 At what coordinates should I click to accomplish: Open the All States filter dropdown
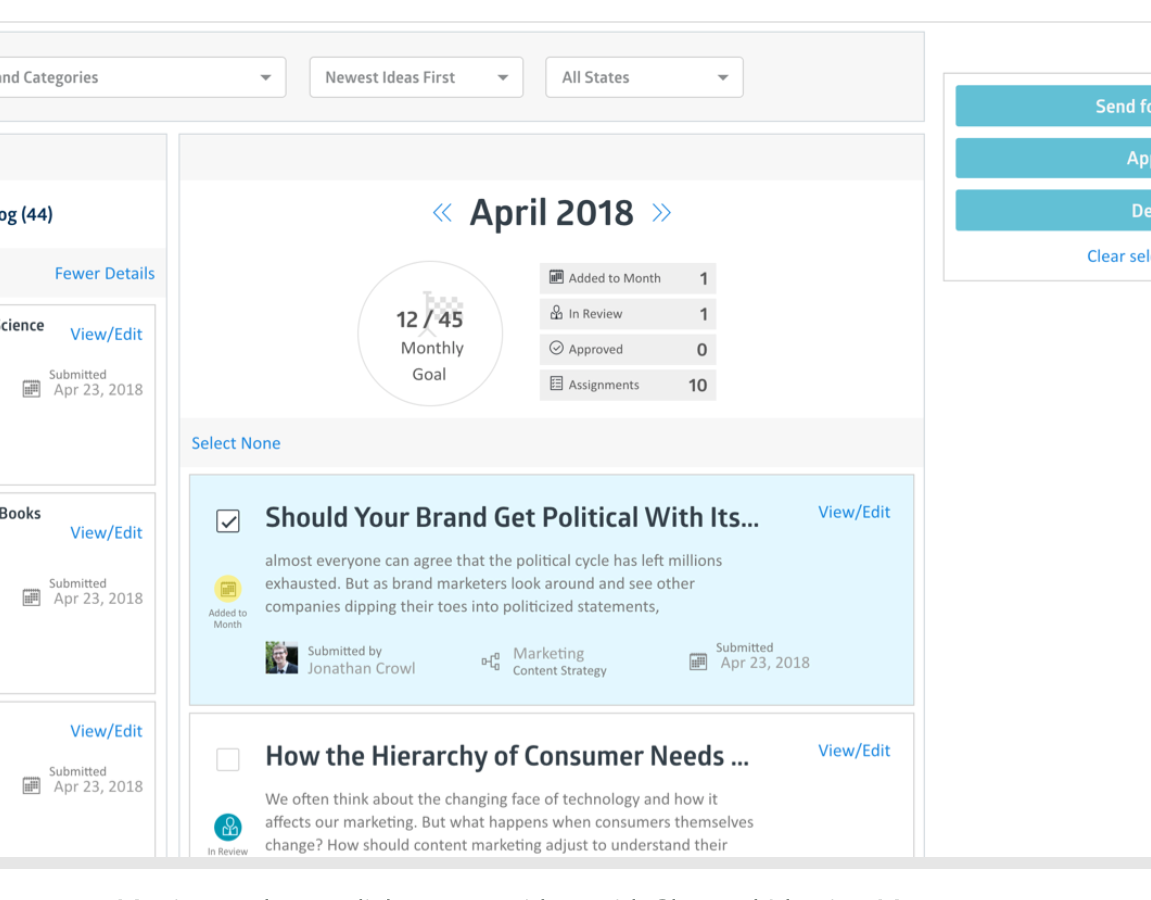[x=645, y=77]
